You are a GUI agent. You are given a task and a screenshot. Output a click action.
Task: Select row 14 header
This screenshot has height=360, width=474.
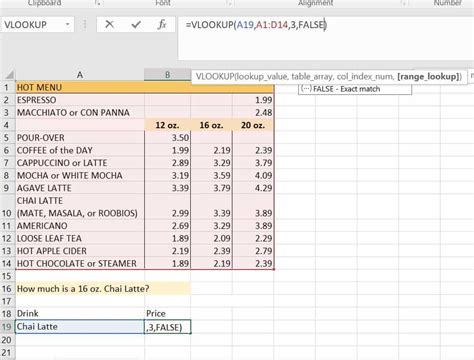coord(7,263)
